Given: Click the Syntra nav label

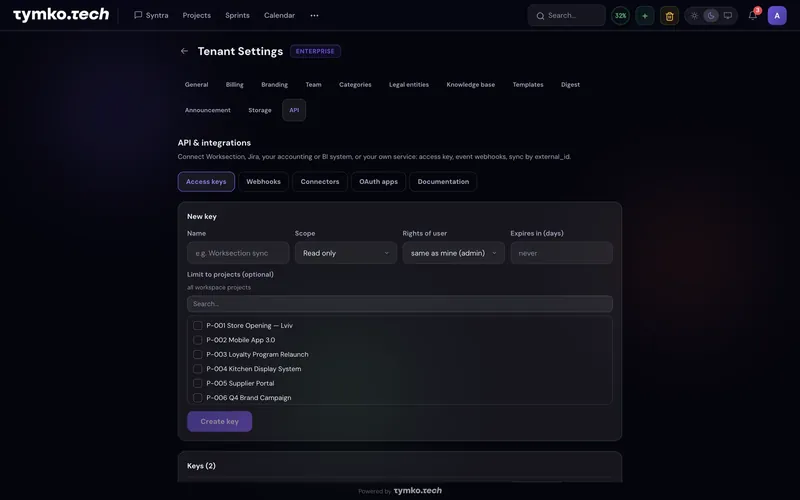Looking at the screenshot, I should click(157, 15).
